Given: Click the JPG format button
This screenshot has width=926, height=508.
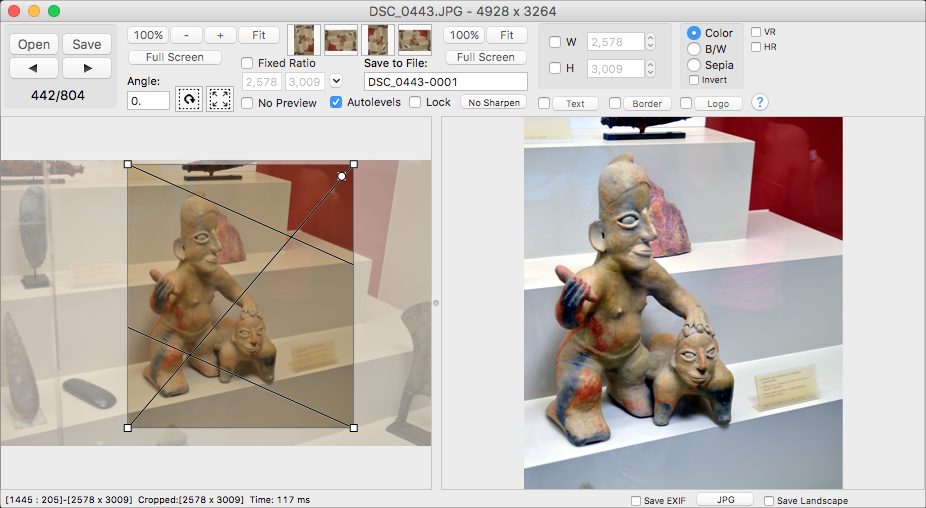Looking at the screenshot, I should [x=725, y=499].
